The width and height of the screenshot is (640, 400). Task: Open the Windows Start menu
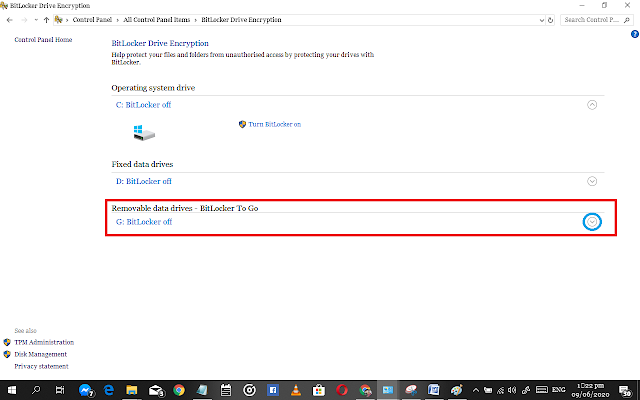point(11,390)
